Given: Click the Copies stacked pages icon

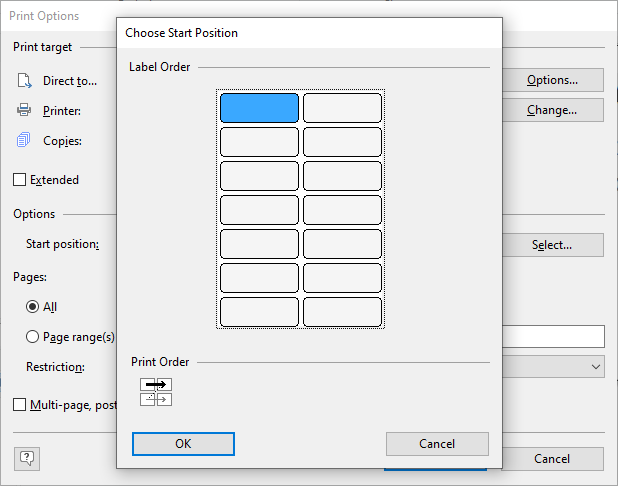Looking at the screenshot, I should pyautogui.click(x=23, y=140).
